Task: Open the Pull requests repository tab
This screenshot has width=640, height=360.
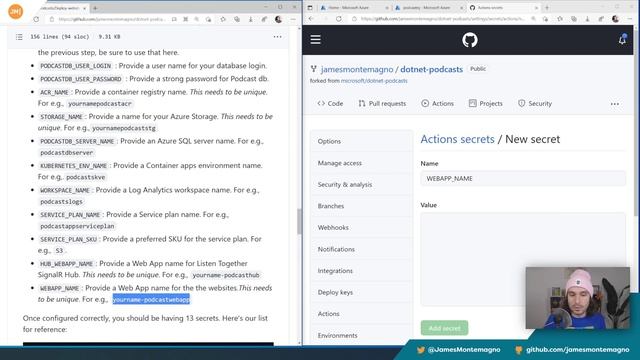Action: tap(382, 104)
